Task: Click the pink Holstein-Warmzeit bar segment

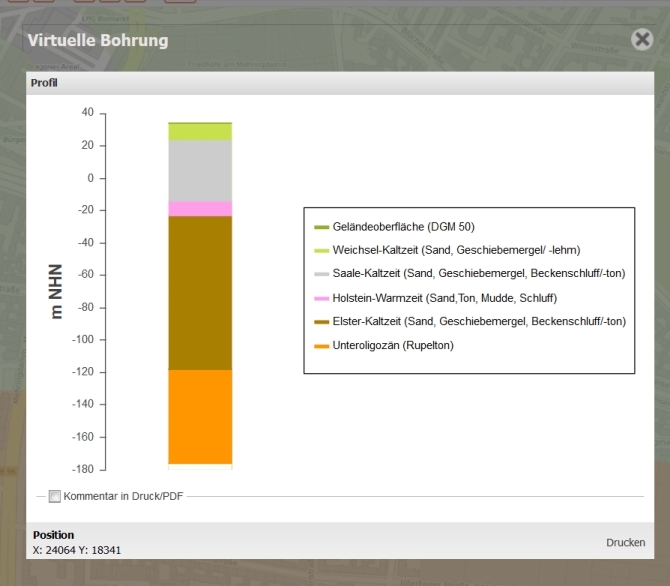Action: pos(200,209)
